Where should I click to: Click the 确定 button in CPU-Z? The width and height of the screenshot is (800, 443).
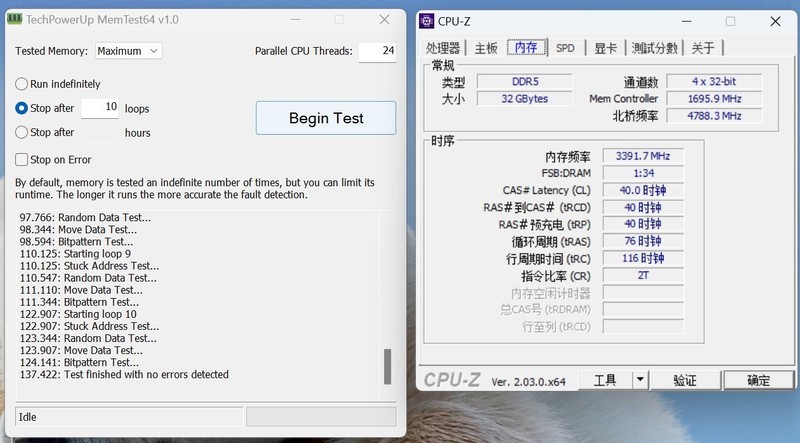pyautogui.click(x=758, y=380)
